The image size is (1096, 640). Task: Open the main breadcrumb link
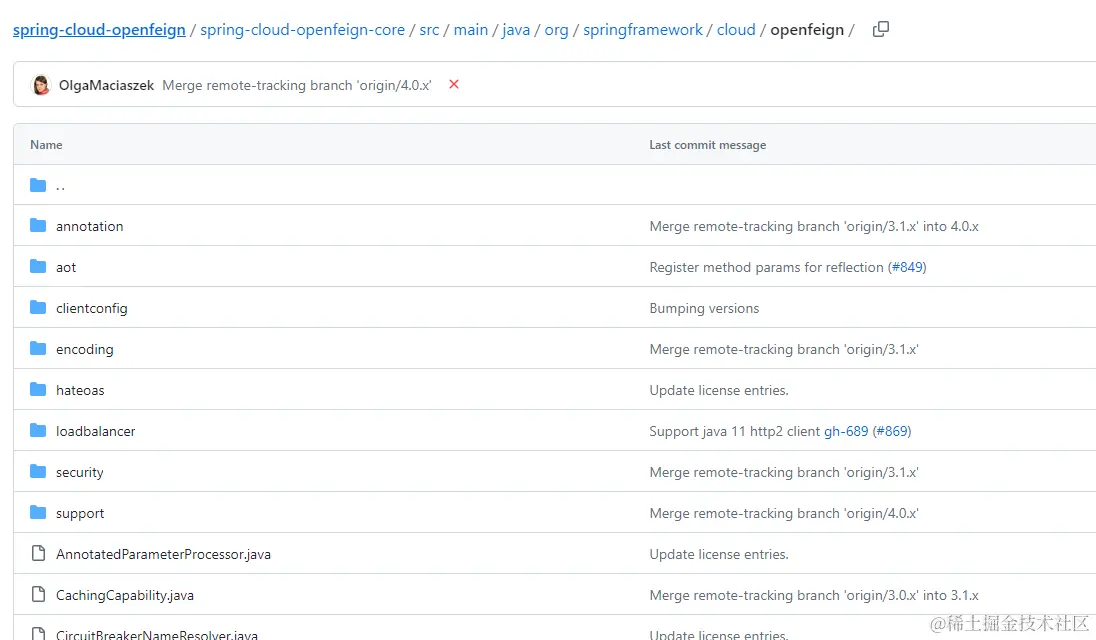[x=470, y=30]
